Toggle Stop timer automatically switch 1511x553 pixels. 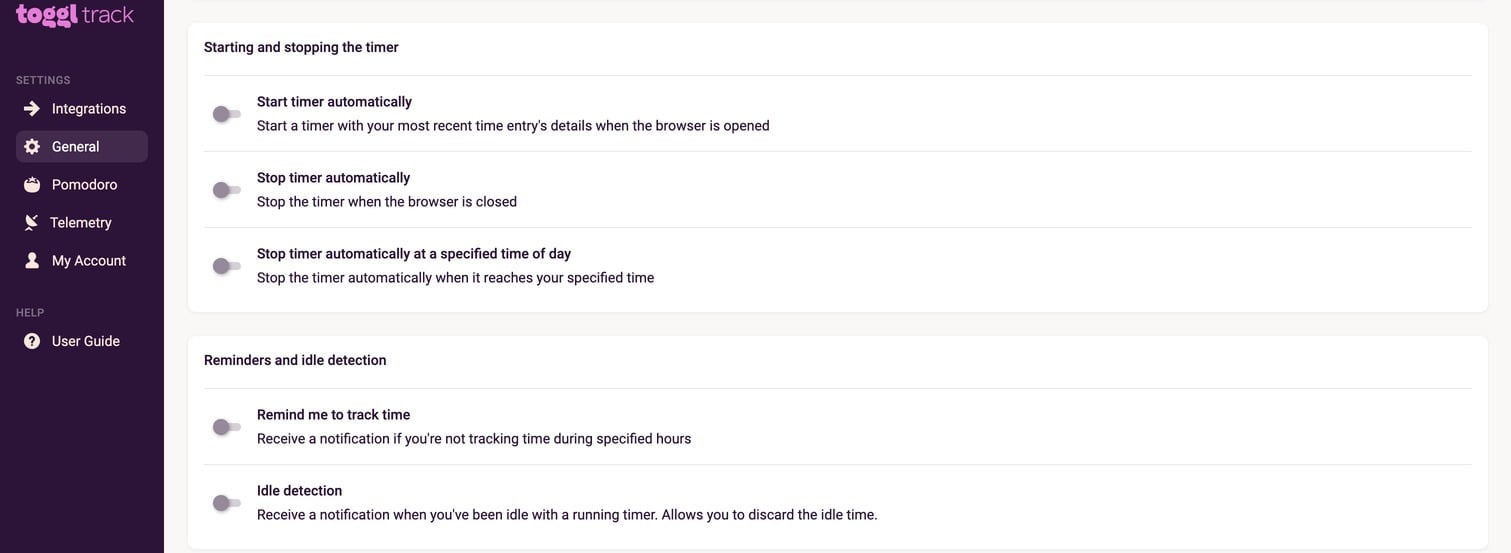227,190
